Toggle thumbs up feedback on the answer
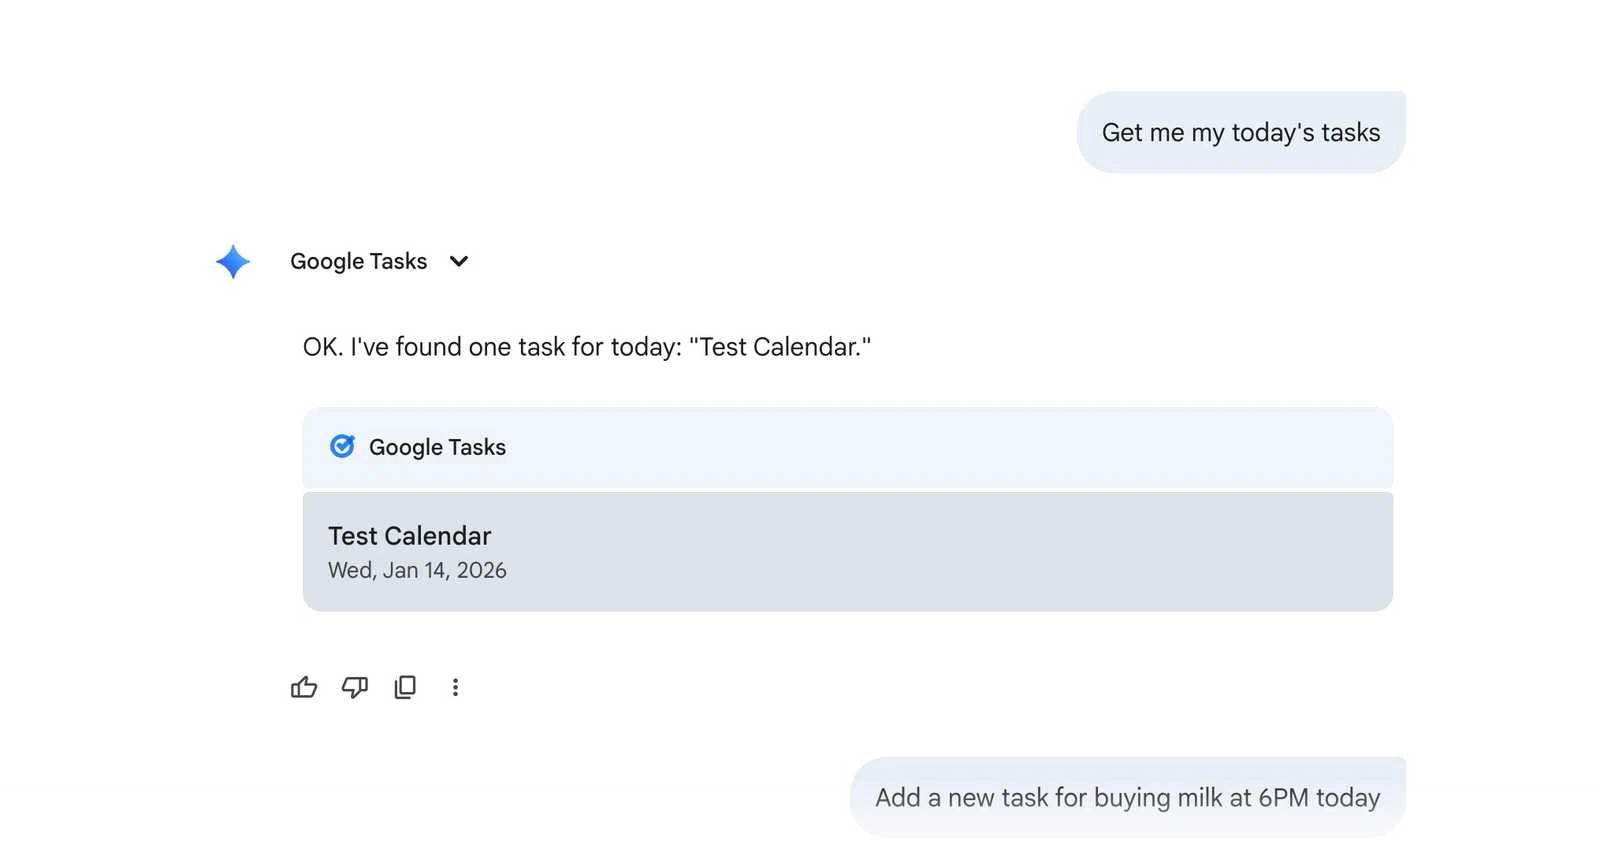The width and height of the screenshot is (1600, 845). point(304,687)
